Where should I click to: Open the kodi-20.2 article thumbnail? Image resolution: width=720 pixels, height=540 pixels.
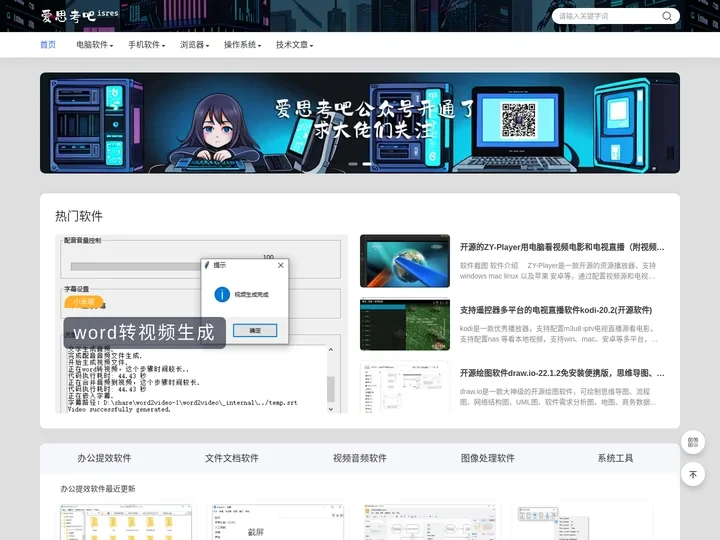(405, 324)
